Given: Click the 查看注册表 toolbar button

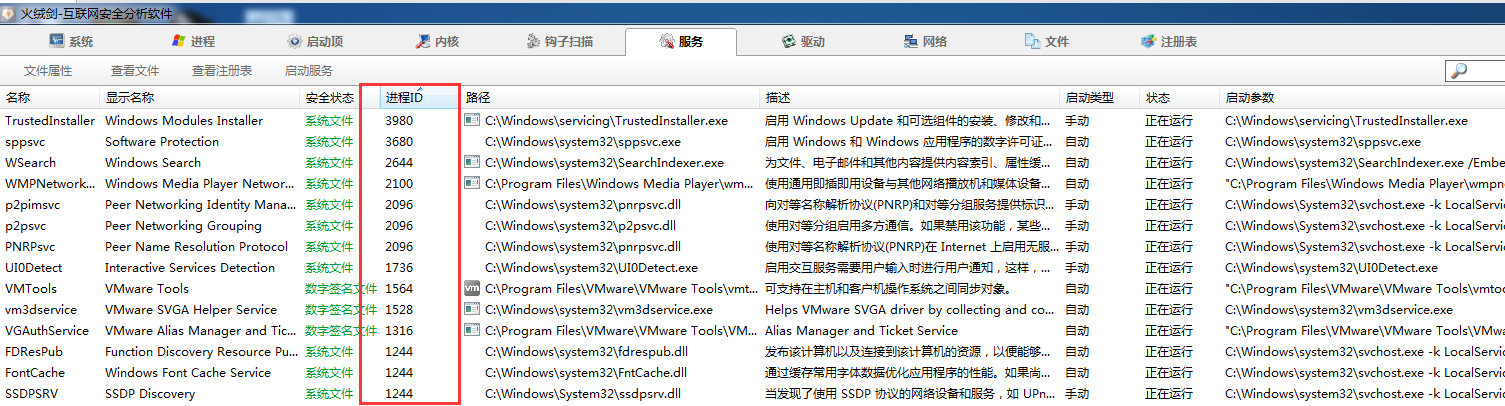Looking at the screenshot, I should [x=222, y=71].
